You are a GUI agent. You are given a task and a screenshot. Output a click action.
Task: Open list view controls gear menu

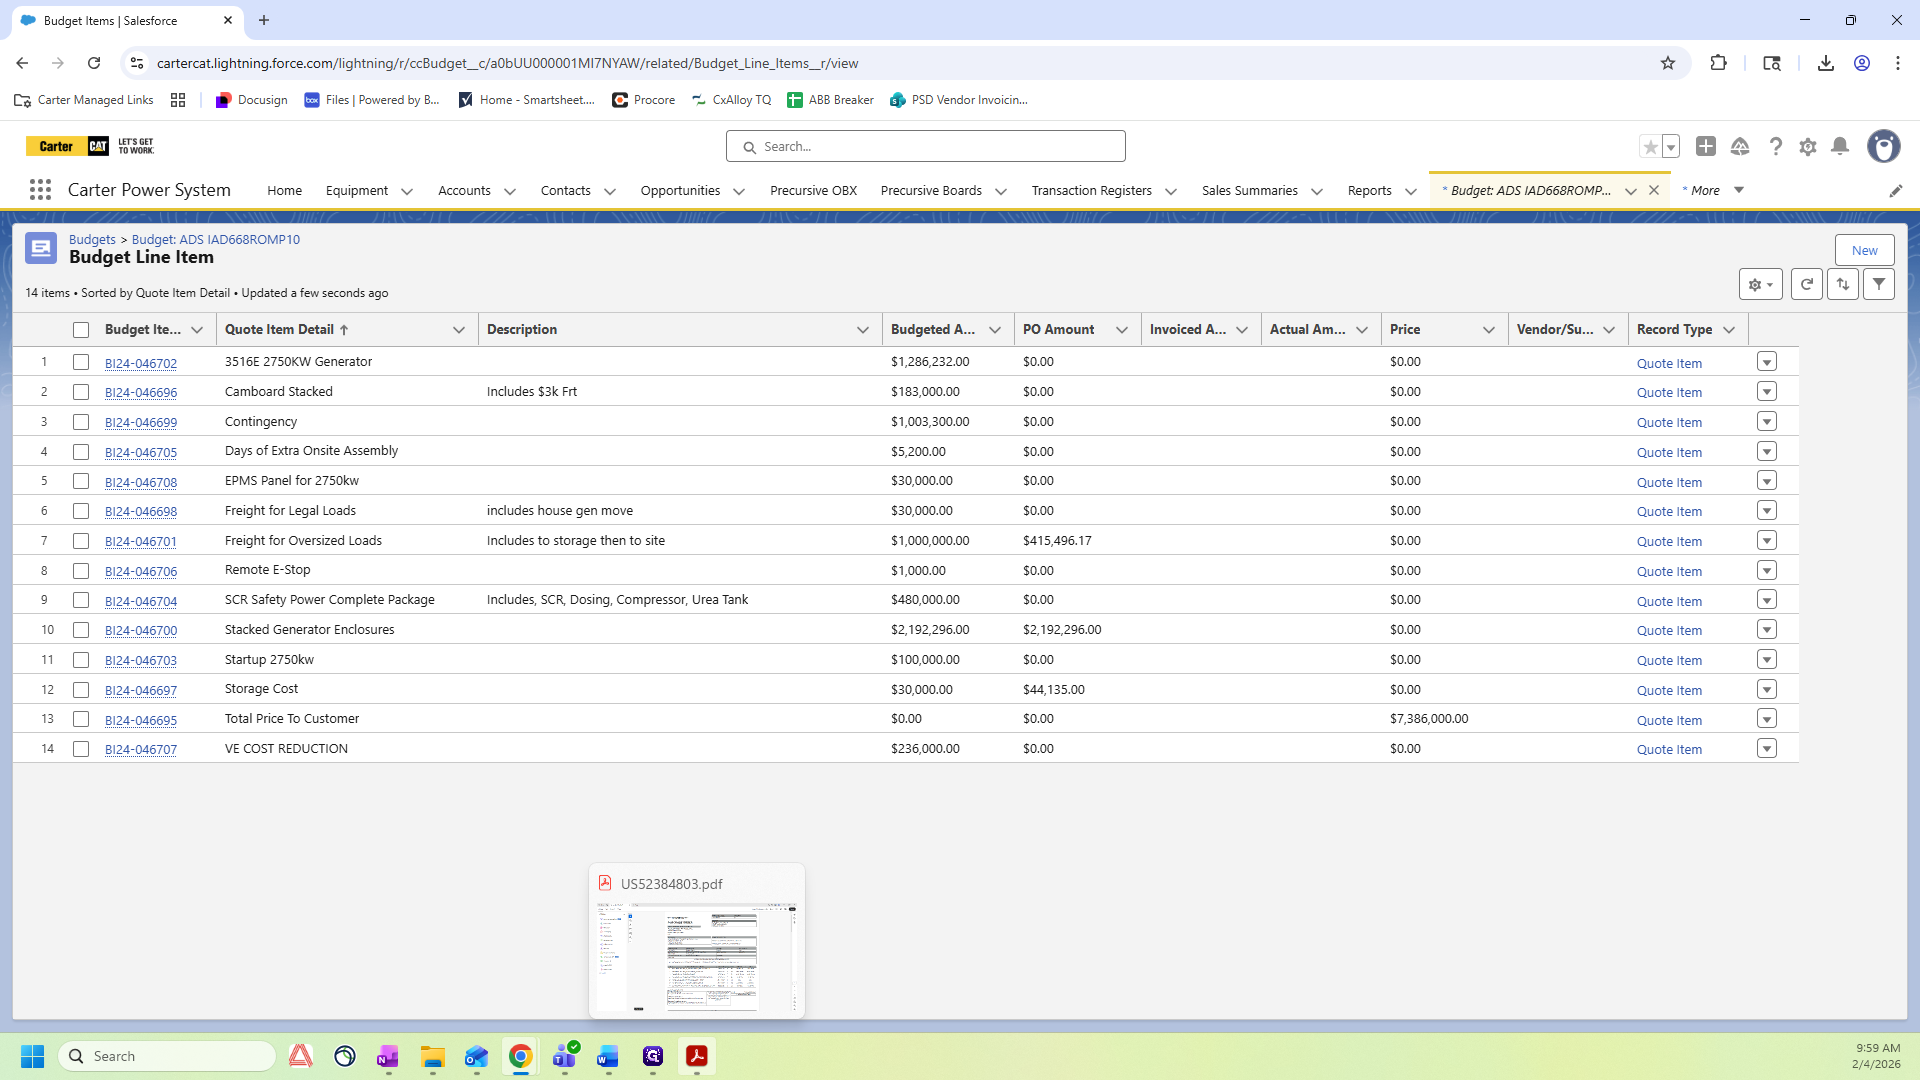coord(1760,285)
